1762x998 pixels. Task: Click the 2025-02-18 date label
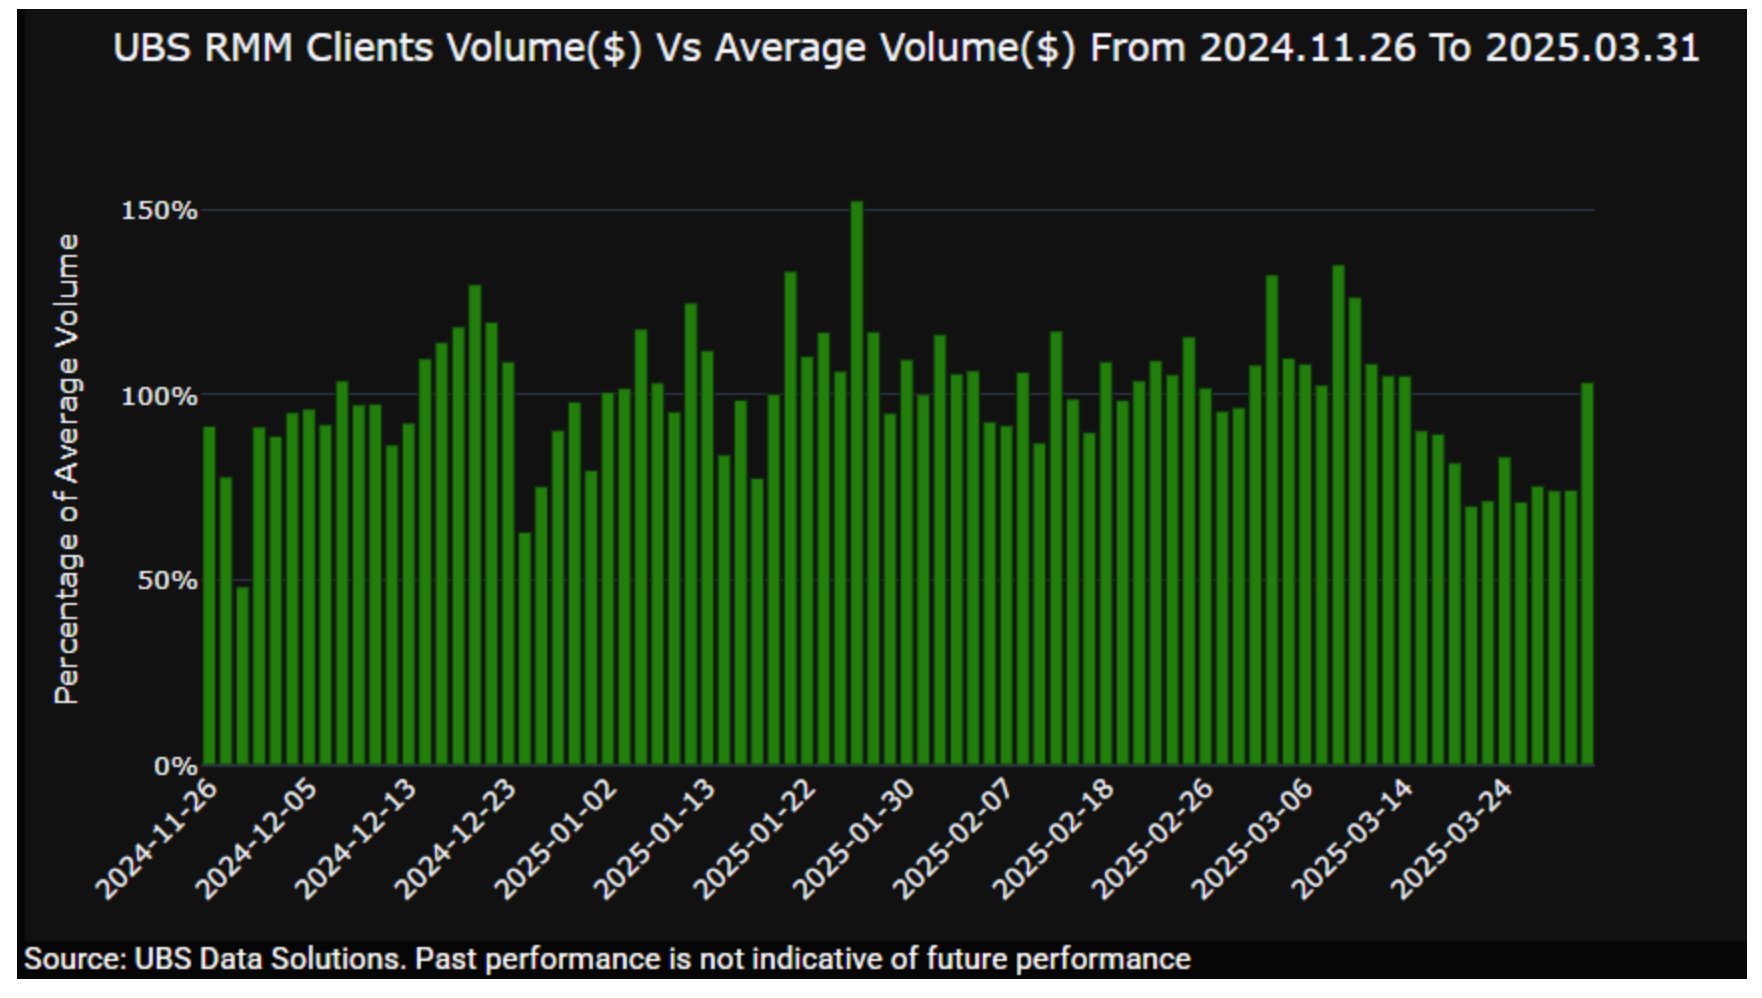[1053, 839]
